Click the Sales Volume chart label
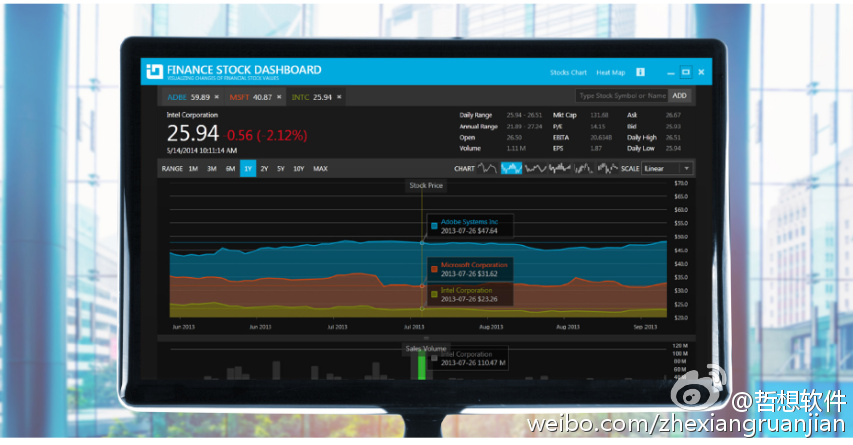 click(x=426, y=348)
